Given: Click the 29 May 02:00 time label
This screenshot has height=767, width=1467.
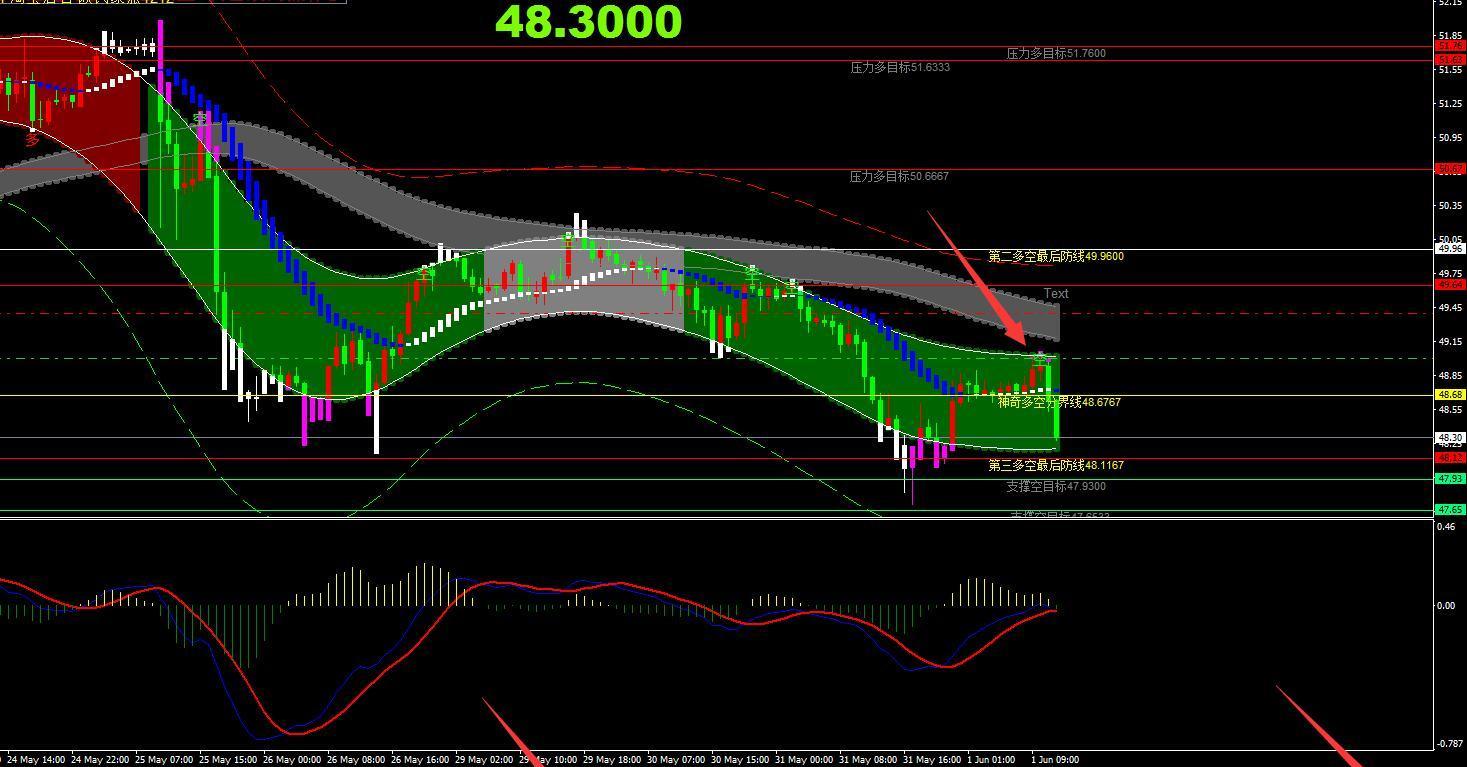Looking at the screenshot, I should pos(485,760).
